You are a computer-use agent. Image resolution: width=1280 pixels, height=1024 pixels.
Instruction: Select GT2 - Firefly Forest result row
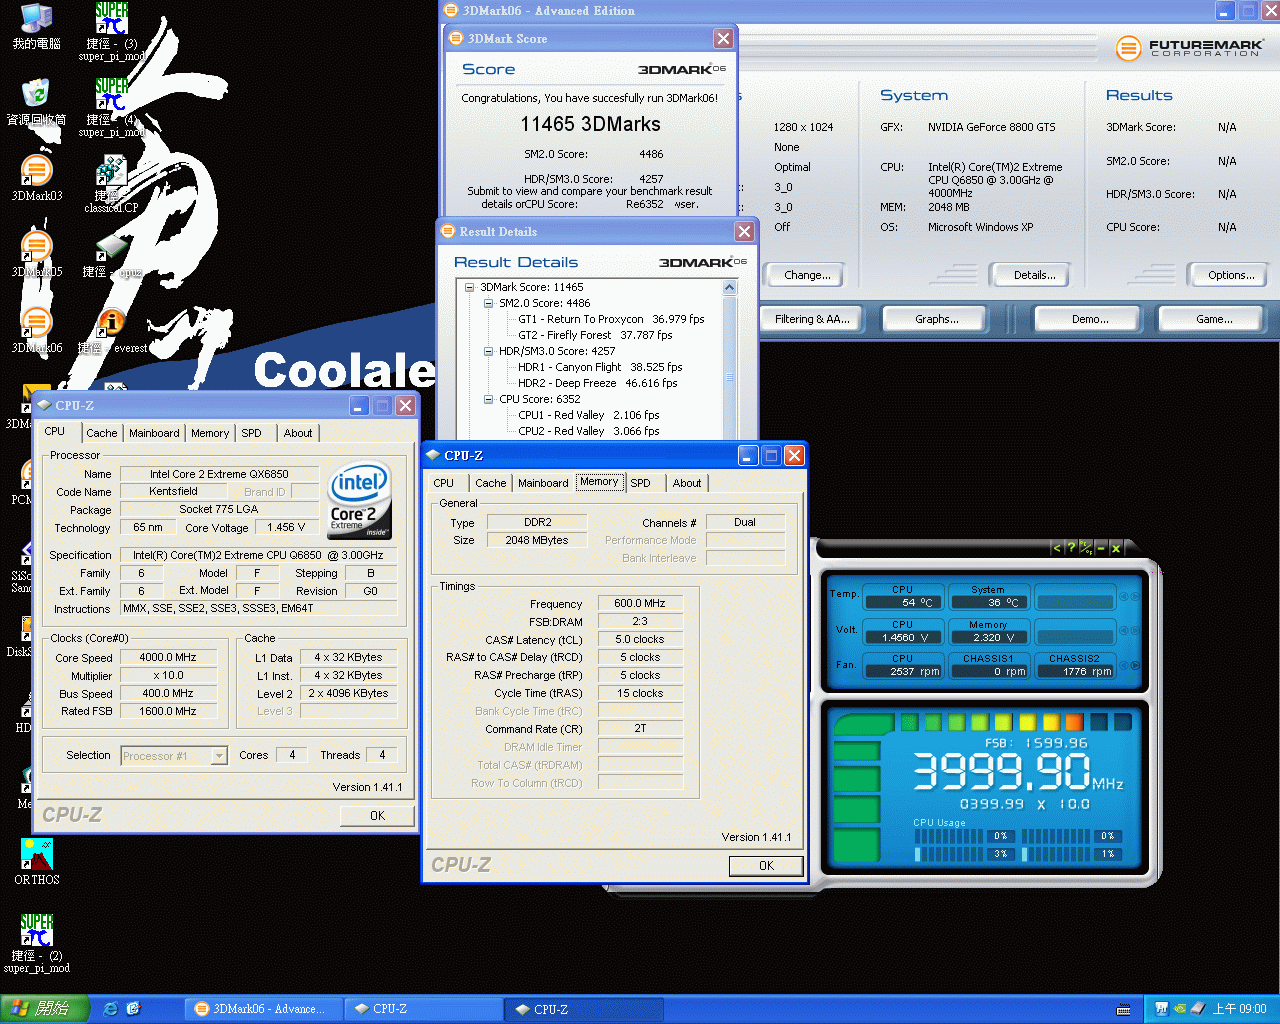(595, 335)
